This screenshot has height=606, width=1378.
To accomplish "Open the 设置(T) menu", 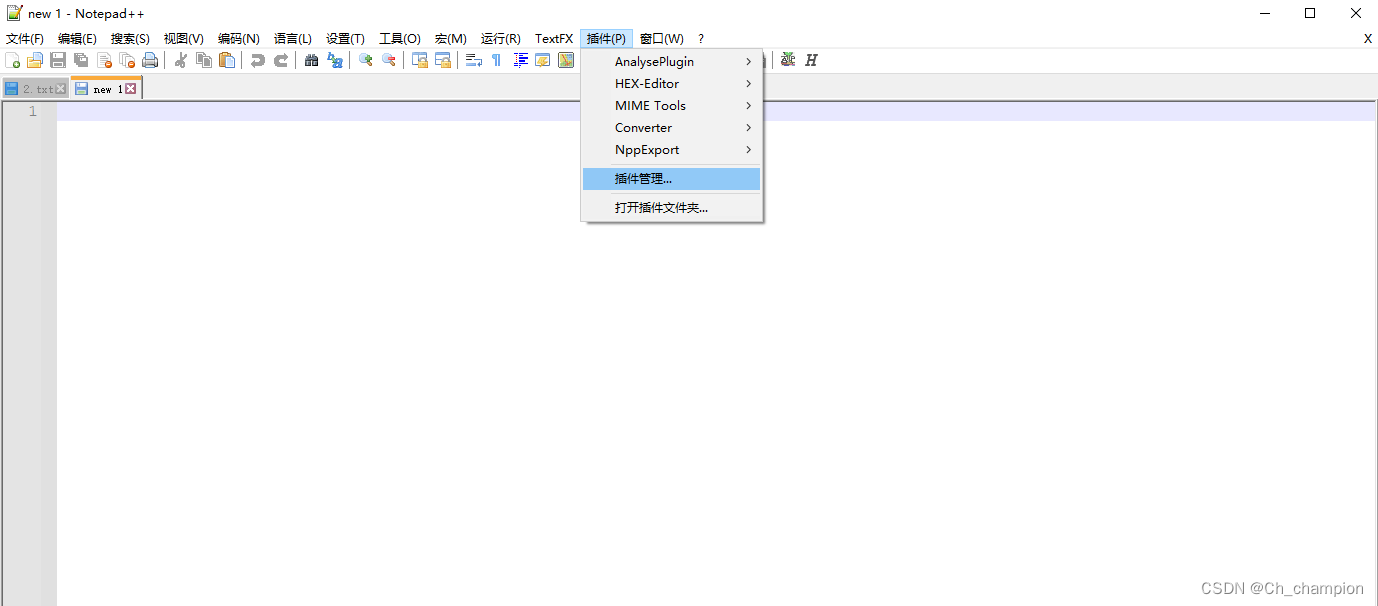I will [x=345, y=38].
